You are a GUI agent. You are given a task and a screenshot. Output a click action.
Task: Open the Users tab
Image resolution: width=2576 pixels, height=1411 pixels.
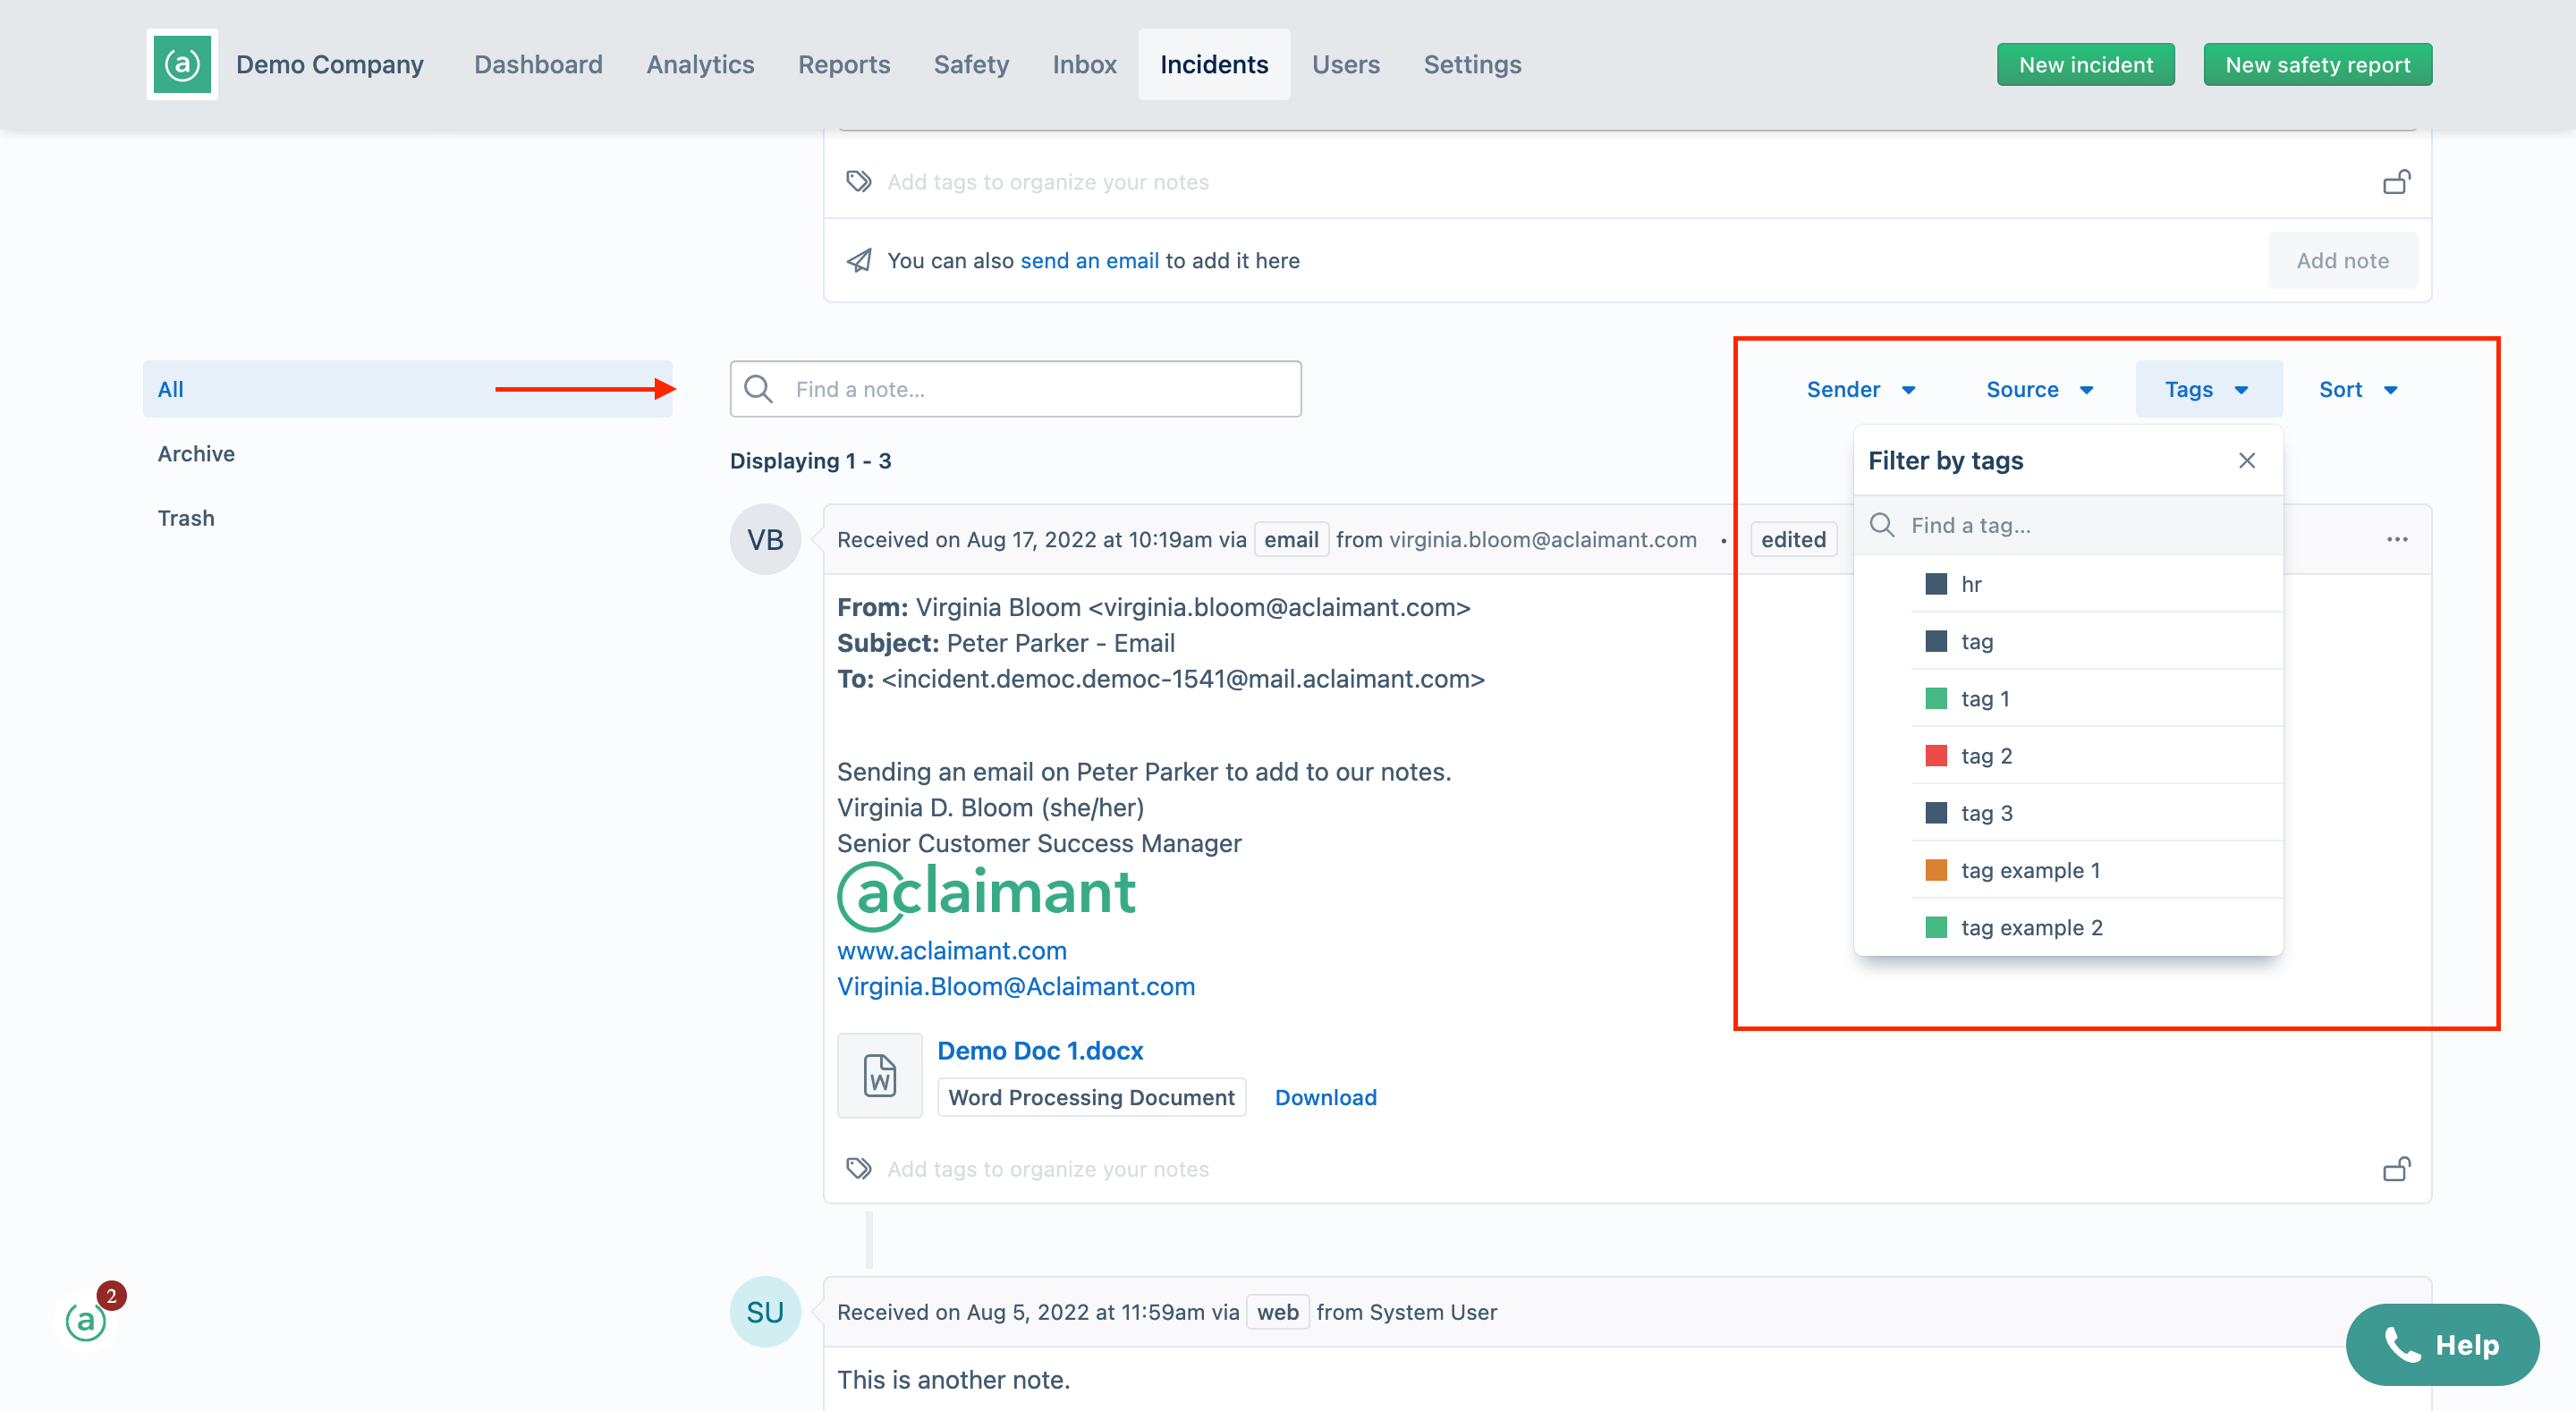pos(1346,64)
